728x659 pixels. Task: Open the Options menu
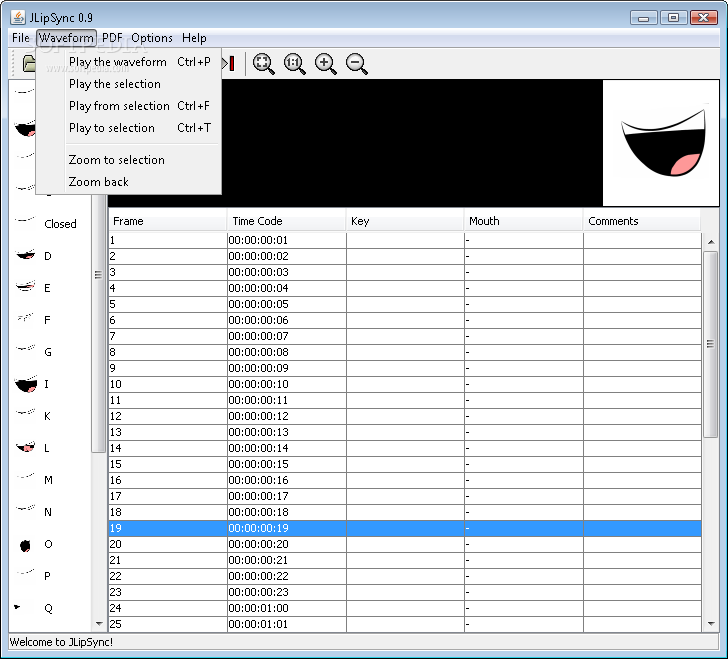(152, 38)
